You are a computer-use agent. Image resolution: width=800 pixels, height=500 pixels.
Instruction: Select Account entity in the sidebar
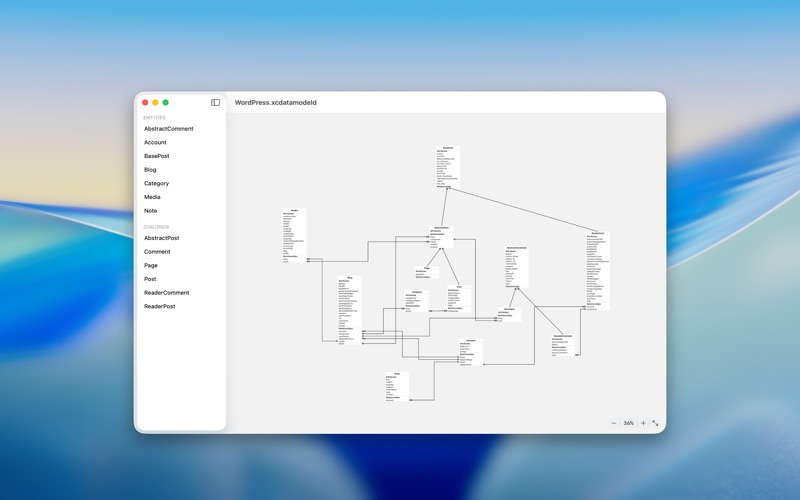point(155,142)
